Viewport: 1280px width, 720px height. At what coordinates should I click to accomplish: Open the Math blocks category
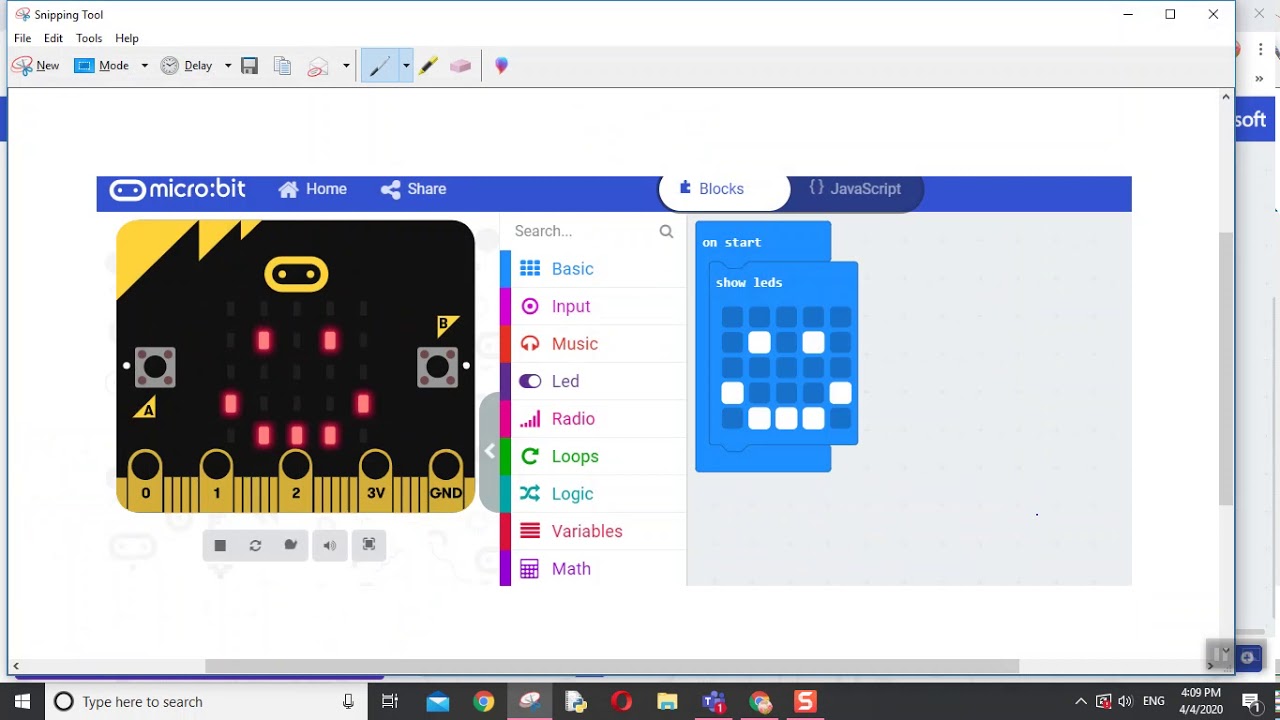pyautogui.click(x=593, y=568)
